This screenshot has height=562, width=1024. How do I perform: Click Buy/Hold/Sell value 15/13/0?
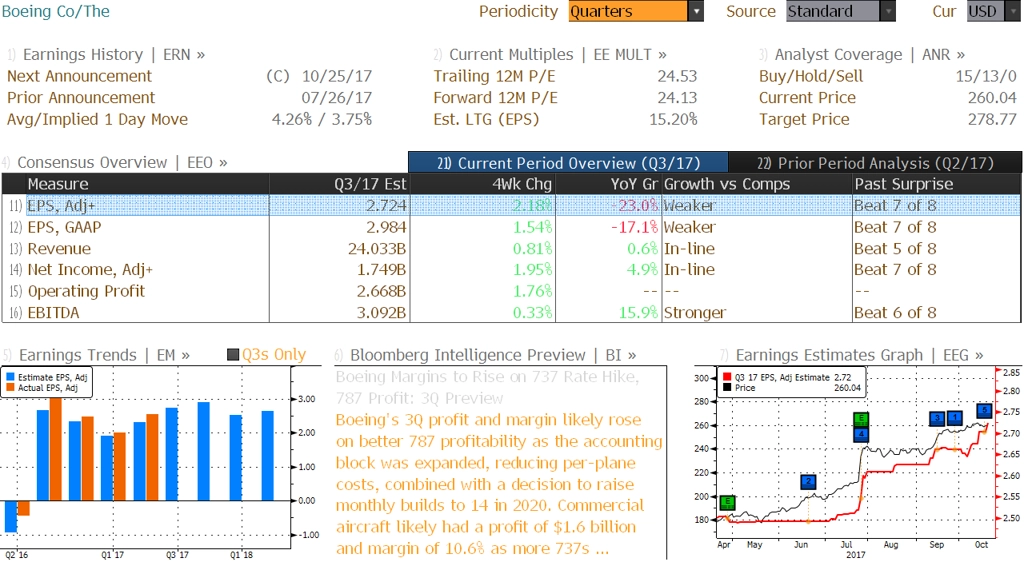pyautogui.click(x=986, y=76)
